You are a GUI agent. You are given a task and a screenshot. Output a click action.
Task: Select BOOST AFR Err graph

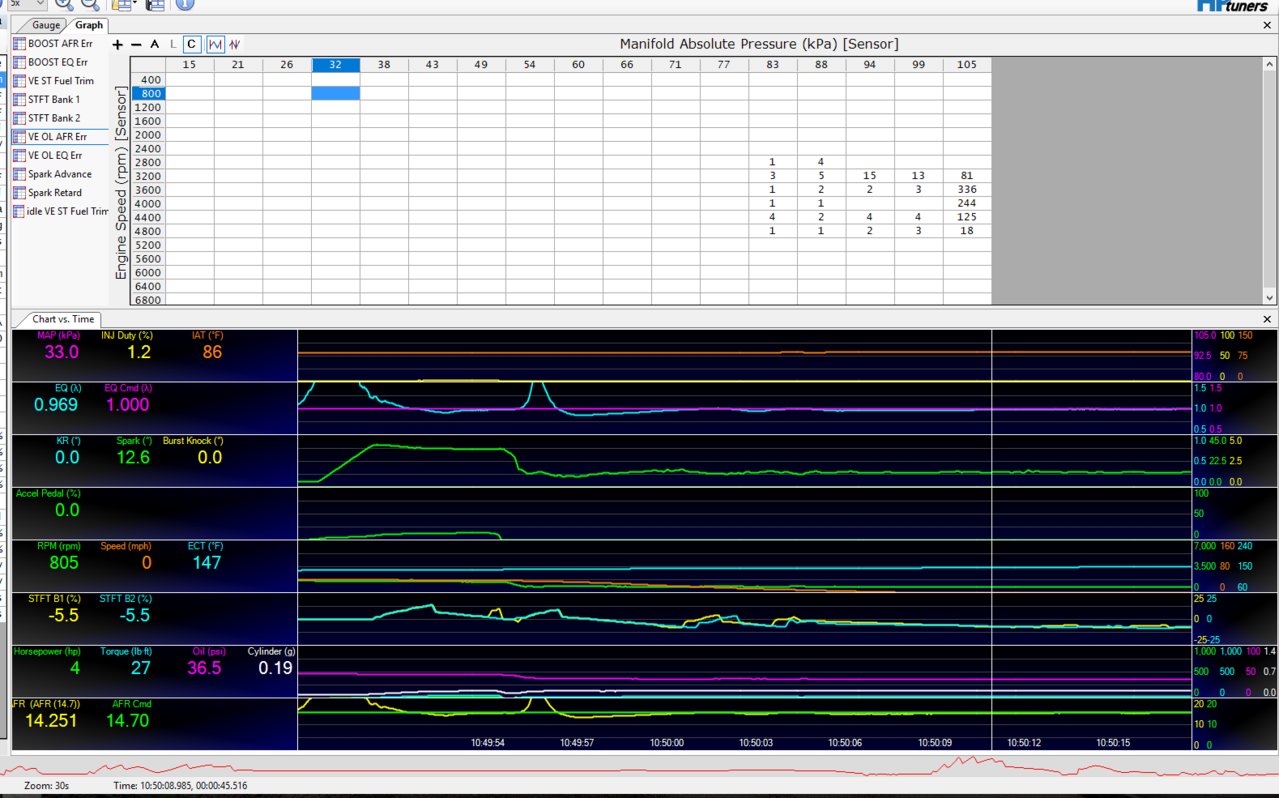(x=60, y=44)
